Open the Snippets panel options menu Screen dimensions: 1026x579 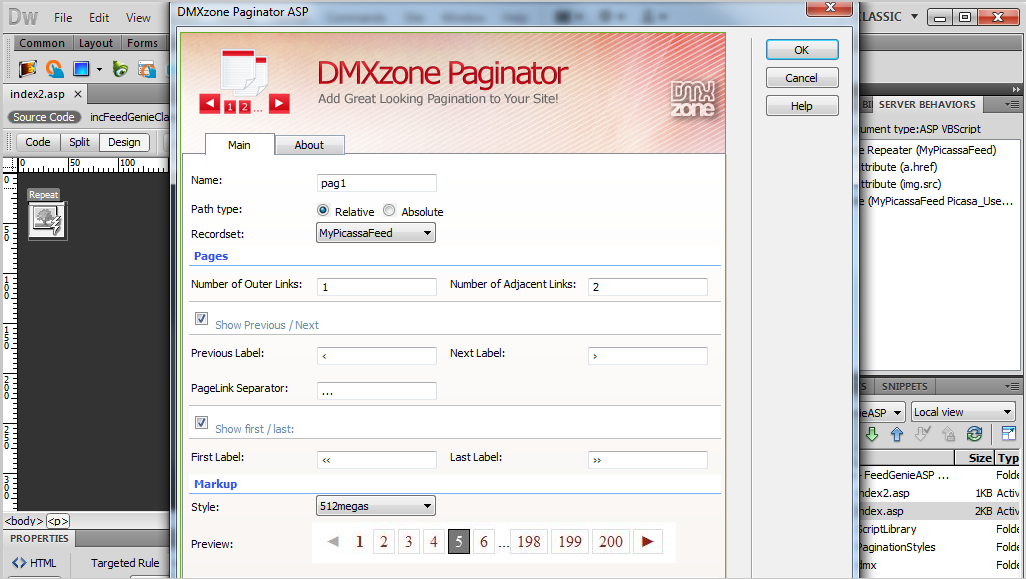1012,386
